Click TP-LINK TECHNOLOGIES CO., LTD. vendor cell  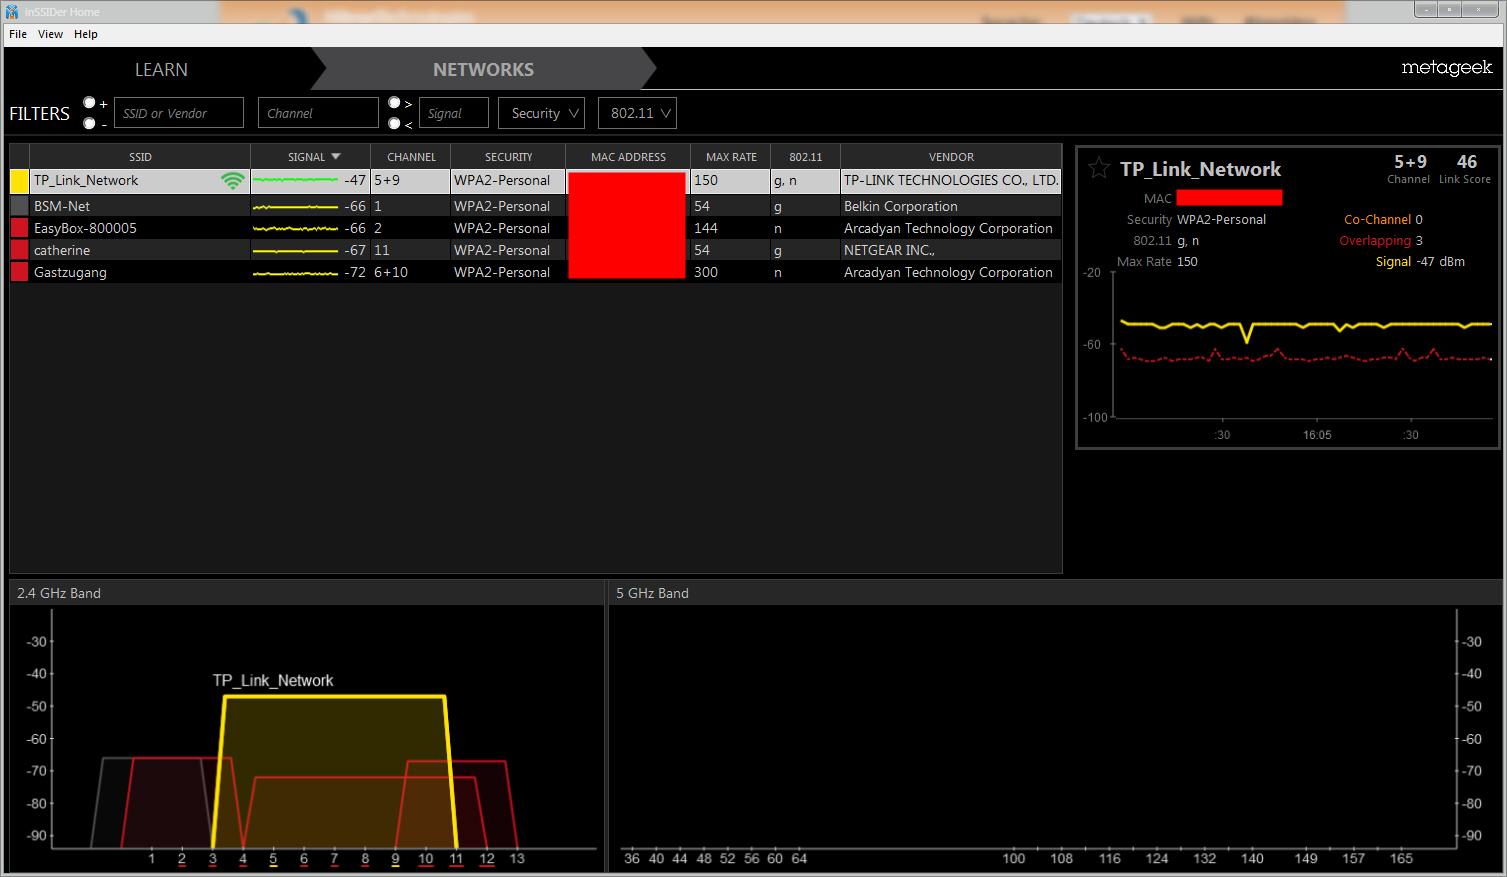pyautogui.click(x=950, y=181)
